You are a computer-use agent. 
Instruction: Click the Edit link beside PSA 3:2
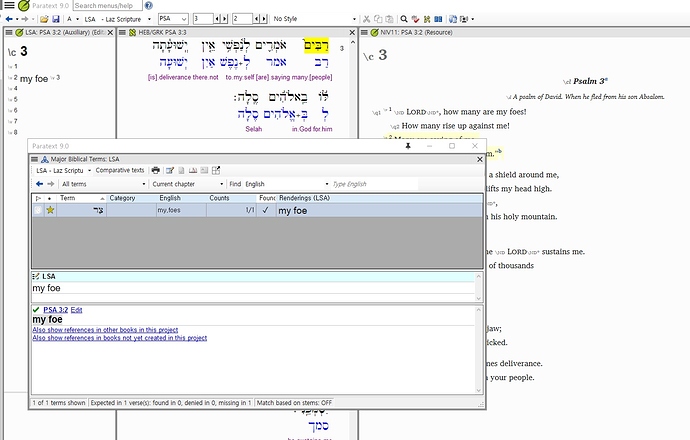[77, 310]
